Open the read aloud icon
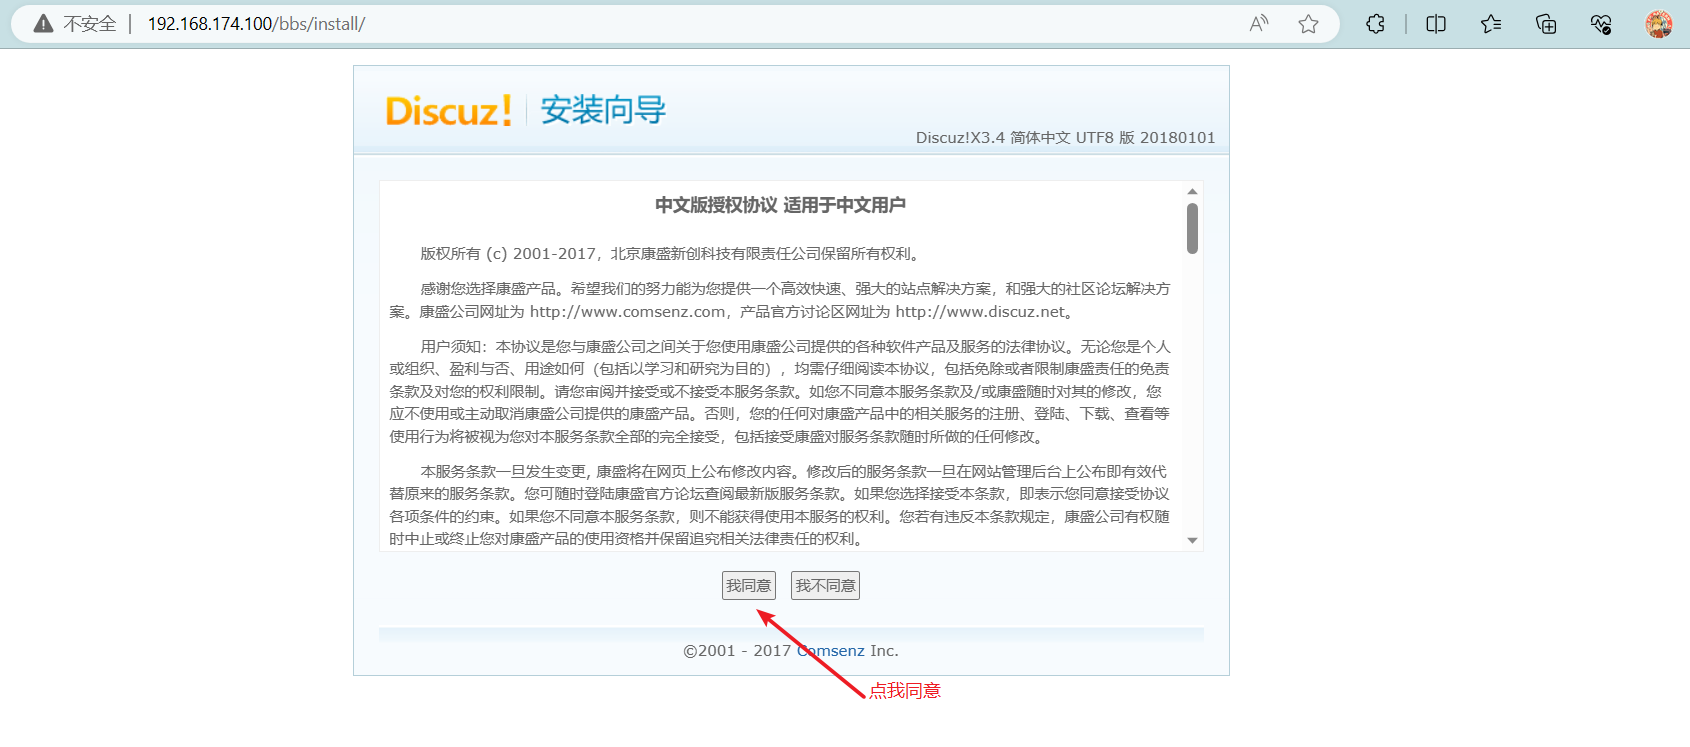This screenshot has height=747, width=1690. (1259, 24)
